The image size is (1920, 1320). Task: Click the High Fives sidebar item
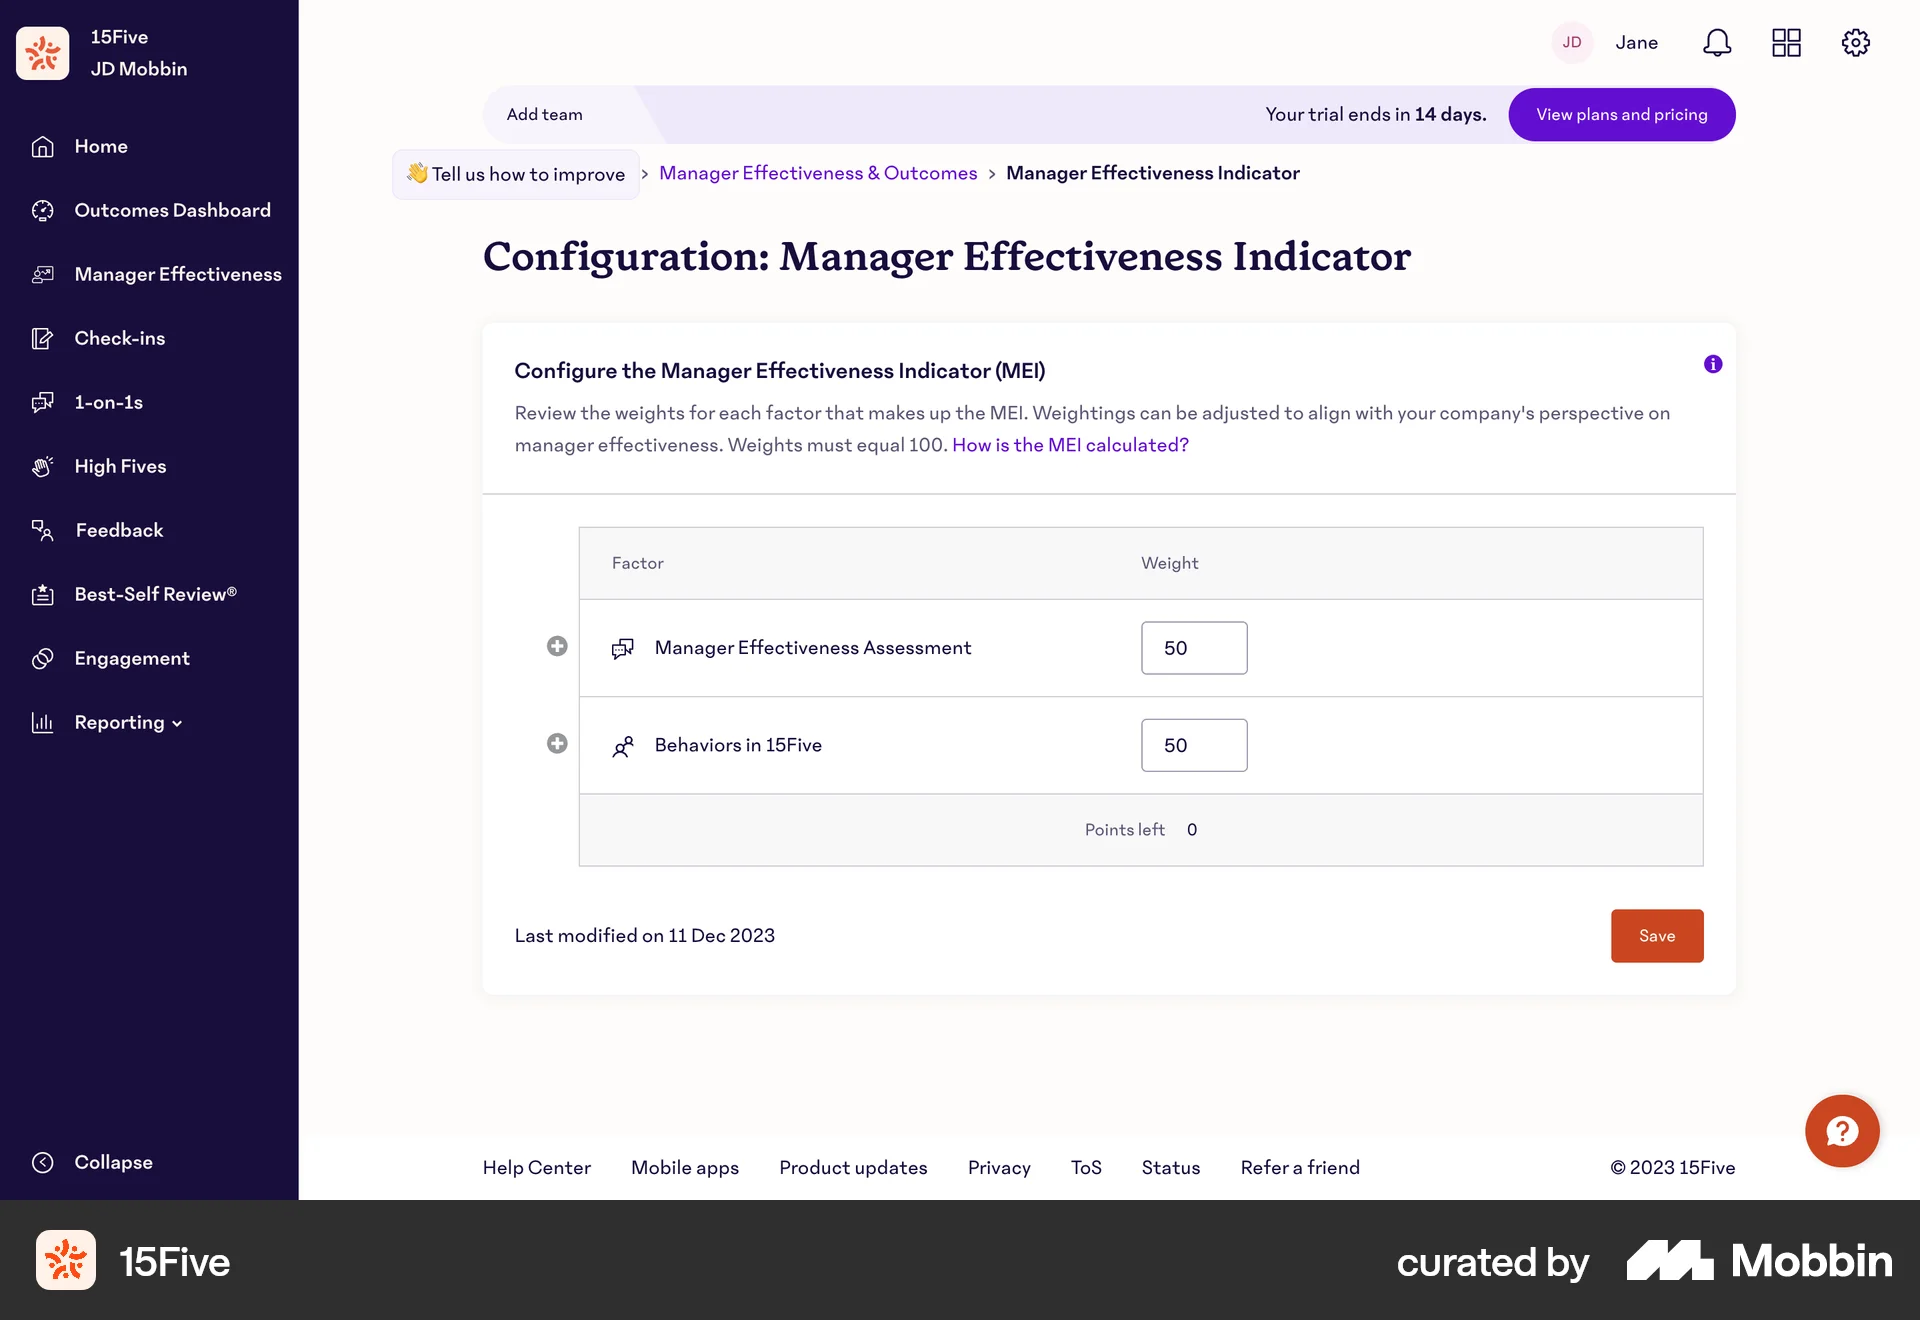coord(120,466)
